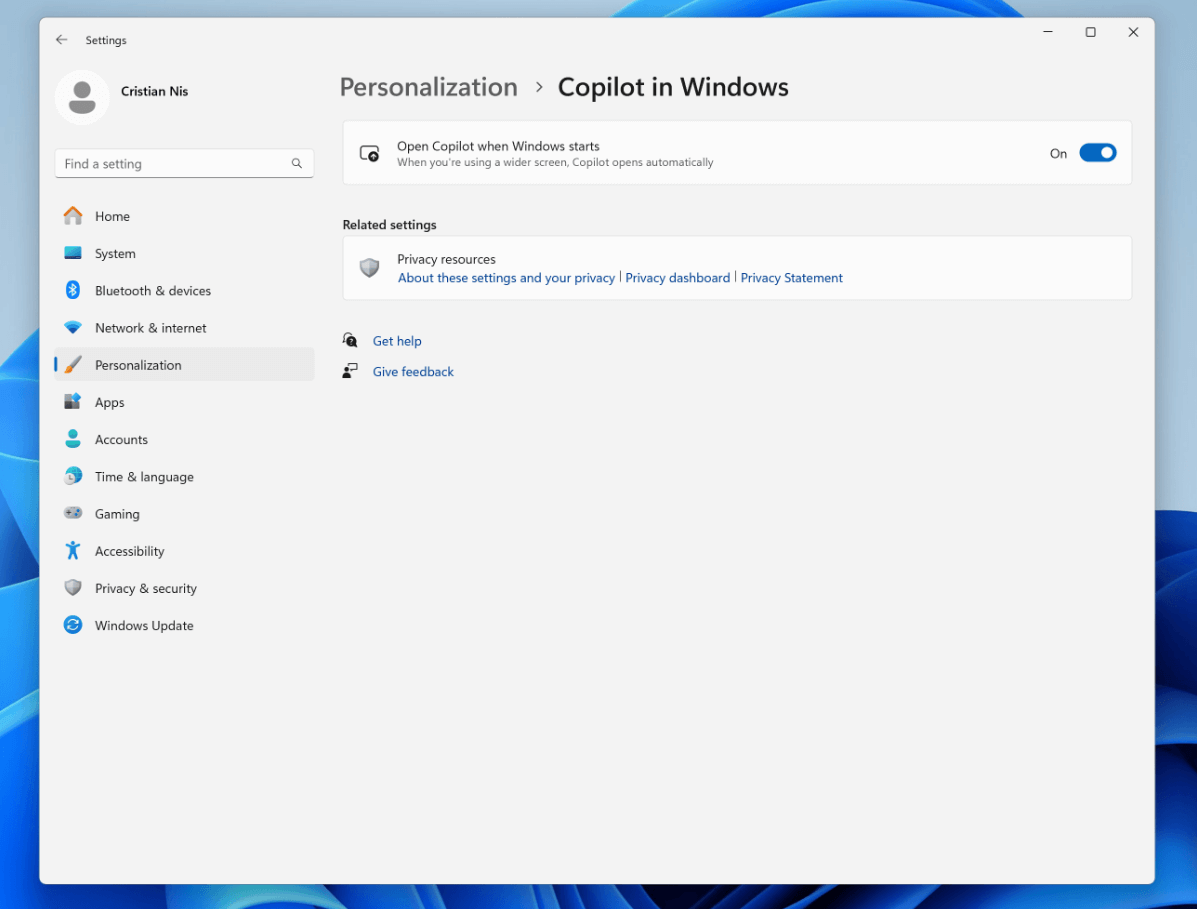Viewport: 1197px width, 909px height.
Task: Click the Get help headset icon
Action: (350, 340)
